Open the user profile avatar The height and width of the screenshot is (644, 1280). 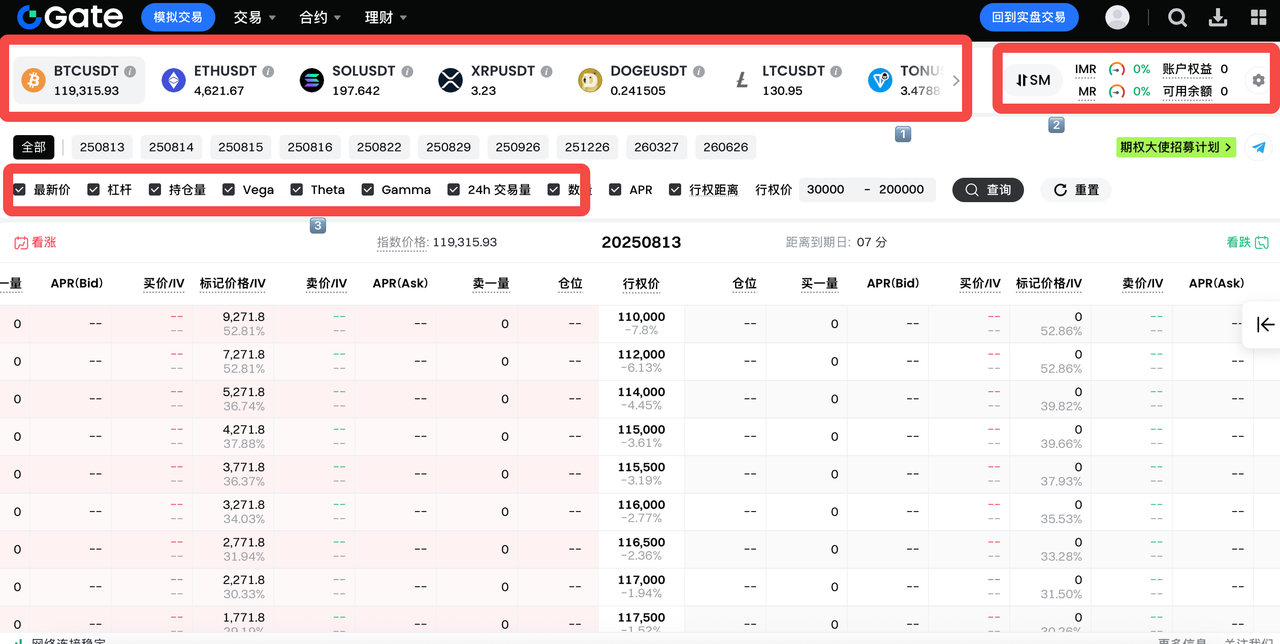(x=1117, y=17)
